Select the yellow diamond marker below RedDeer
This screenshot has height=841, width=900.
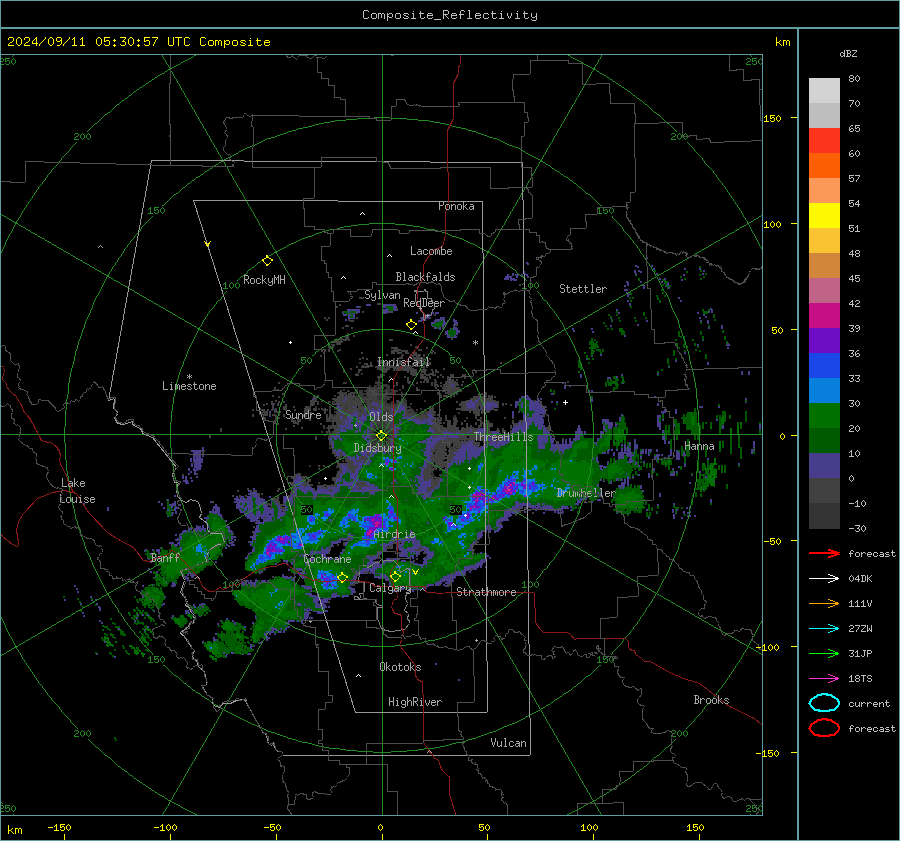click(x=411, y=325)
